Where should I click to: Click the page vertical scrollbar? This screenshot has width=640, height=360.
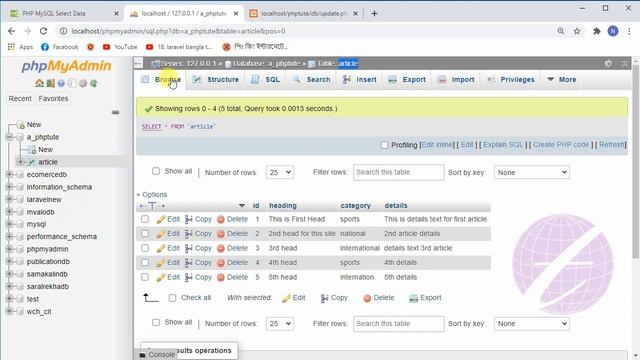(x=636, y=161)
